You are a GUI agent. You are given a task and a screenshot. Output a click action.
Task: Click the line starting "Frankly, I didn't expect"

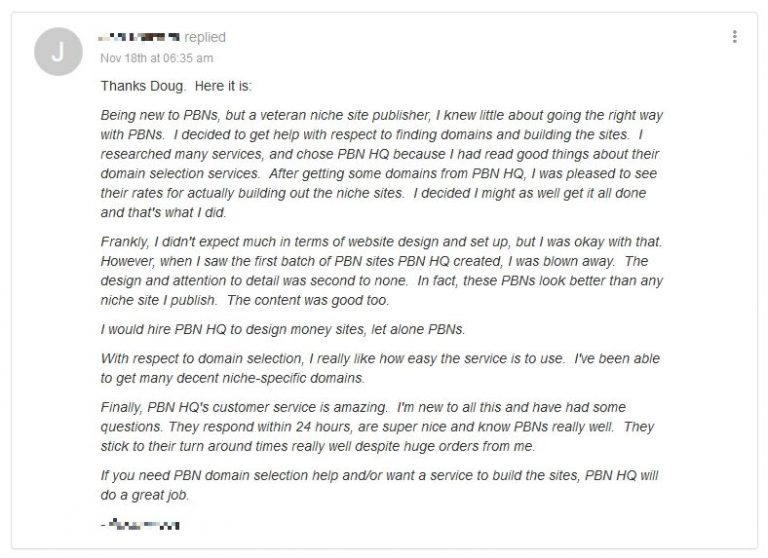point(381,241)
